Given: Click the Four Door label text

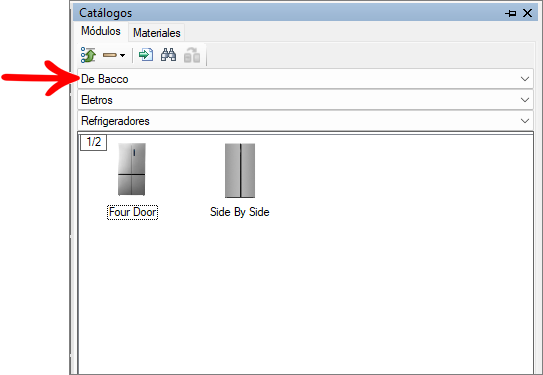Looking at the screenshot, I should pyautogui.click(x=132, y=212).
